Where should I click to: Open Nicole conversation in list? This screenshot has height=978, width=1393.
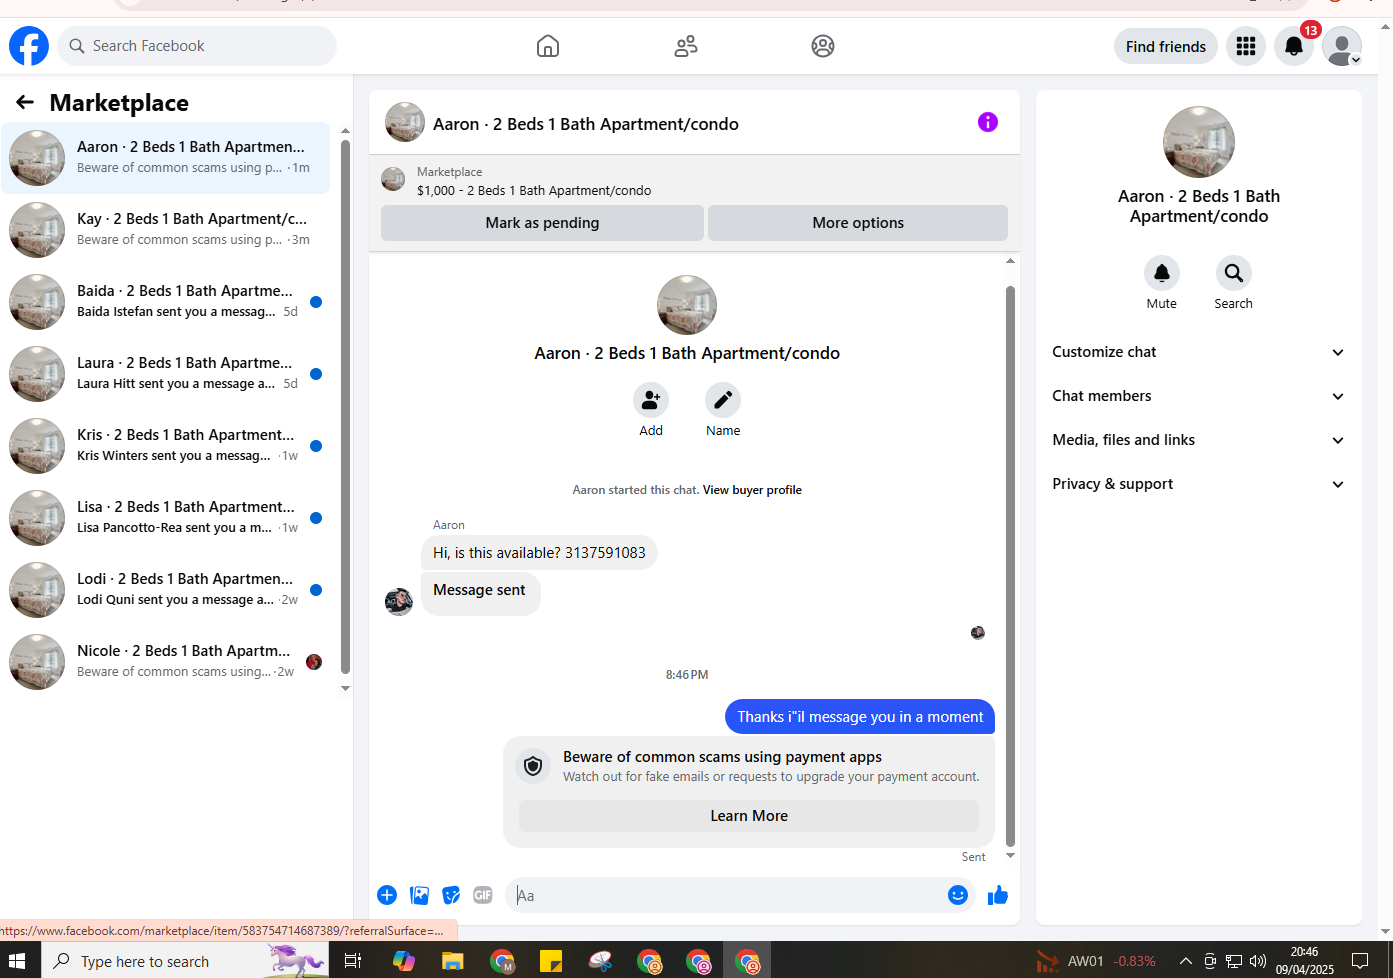[166, 662]
